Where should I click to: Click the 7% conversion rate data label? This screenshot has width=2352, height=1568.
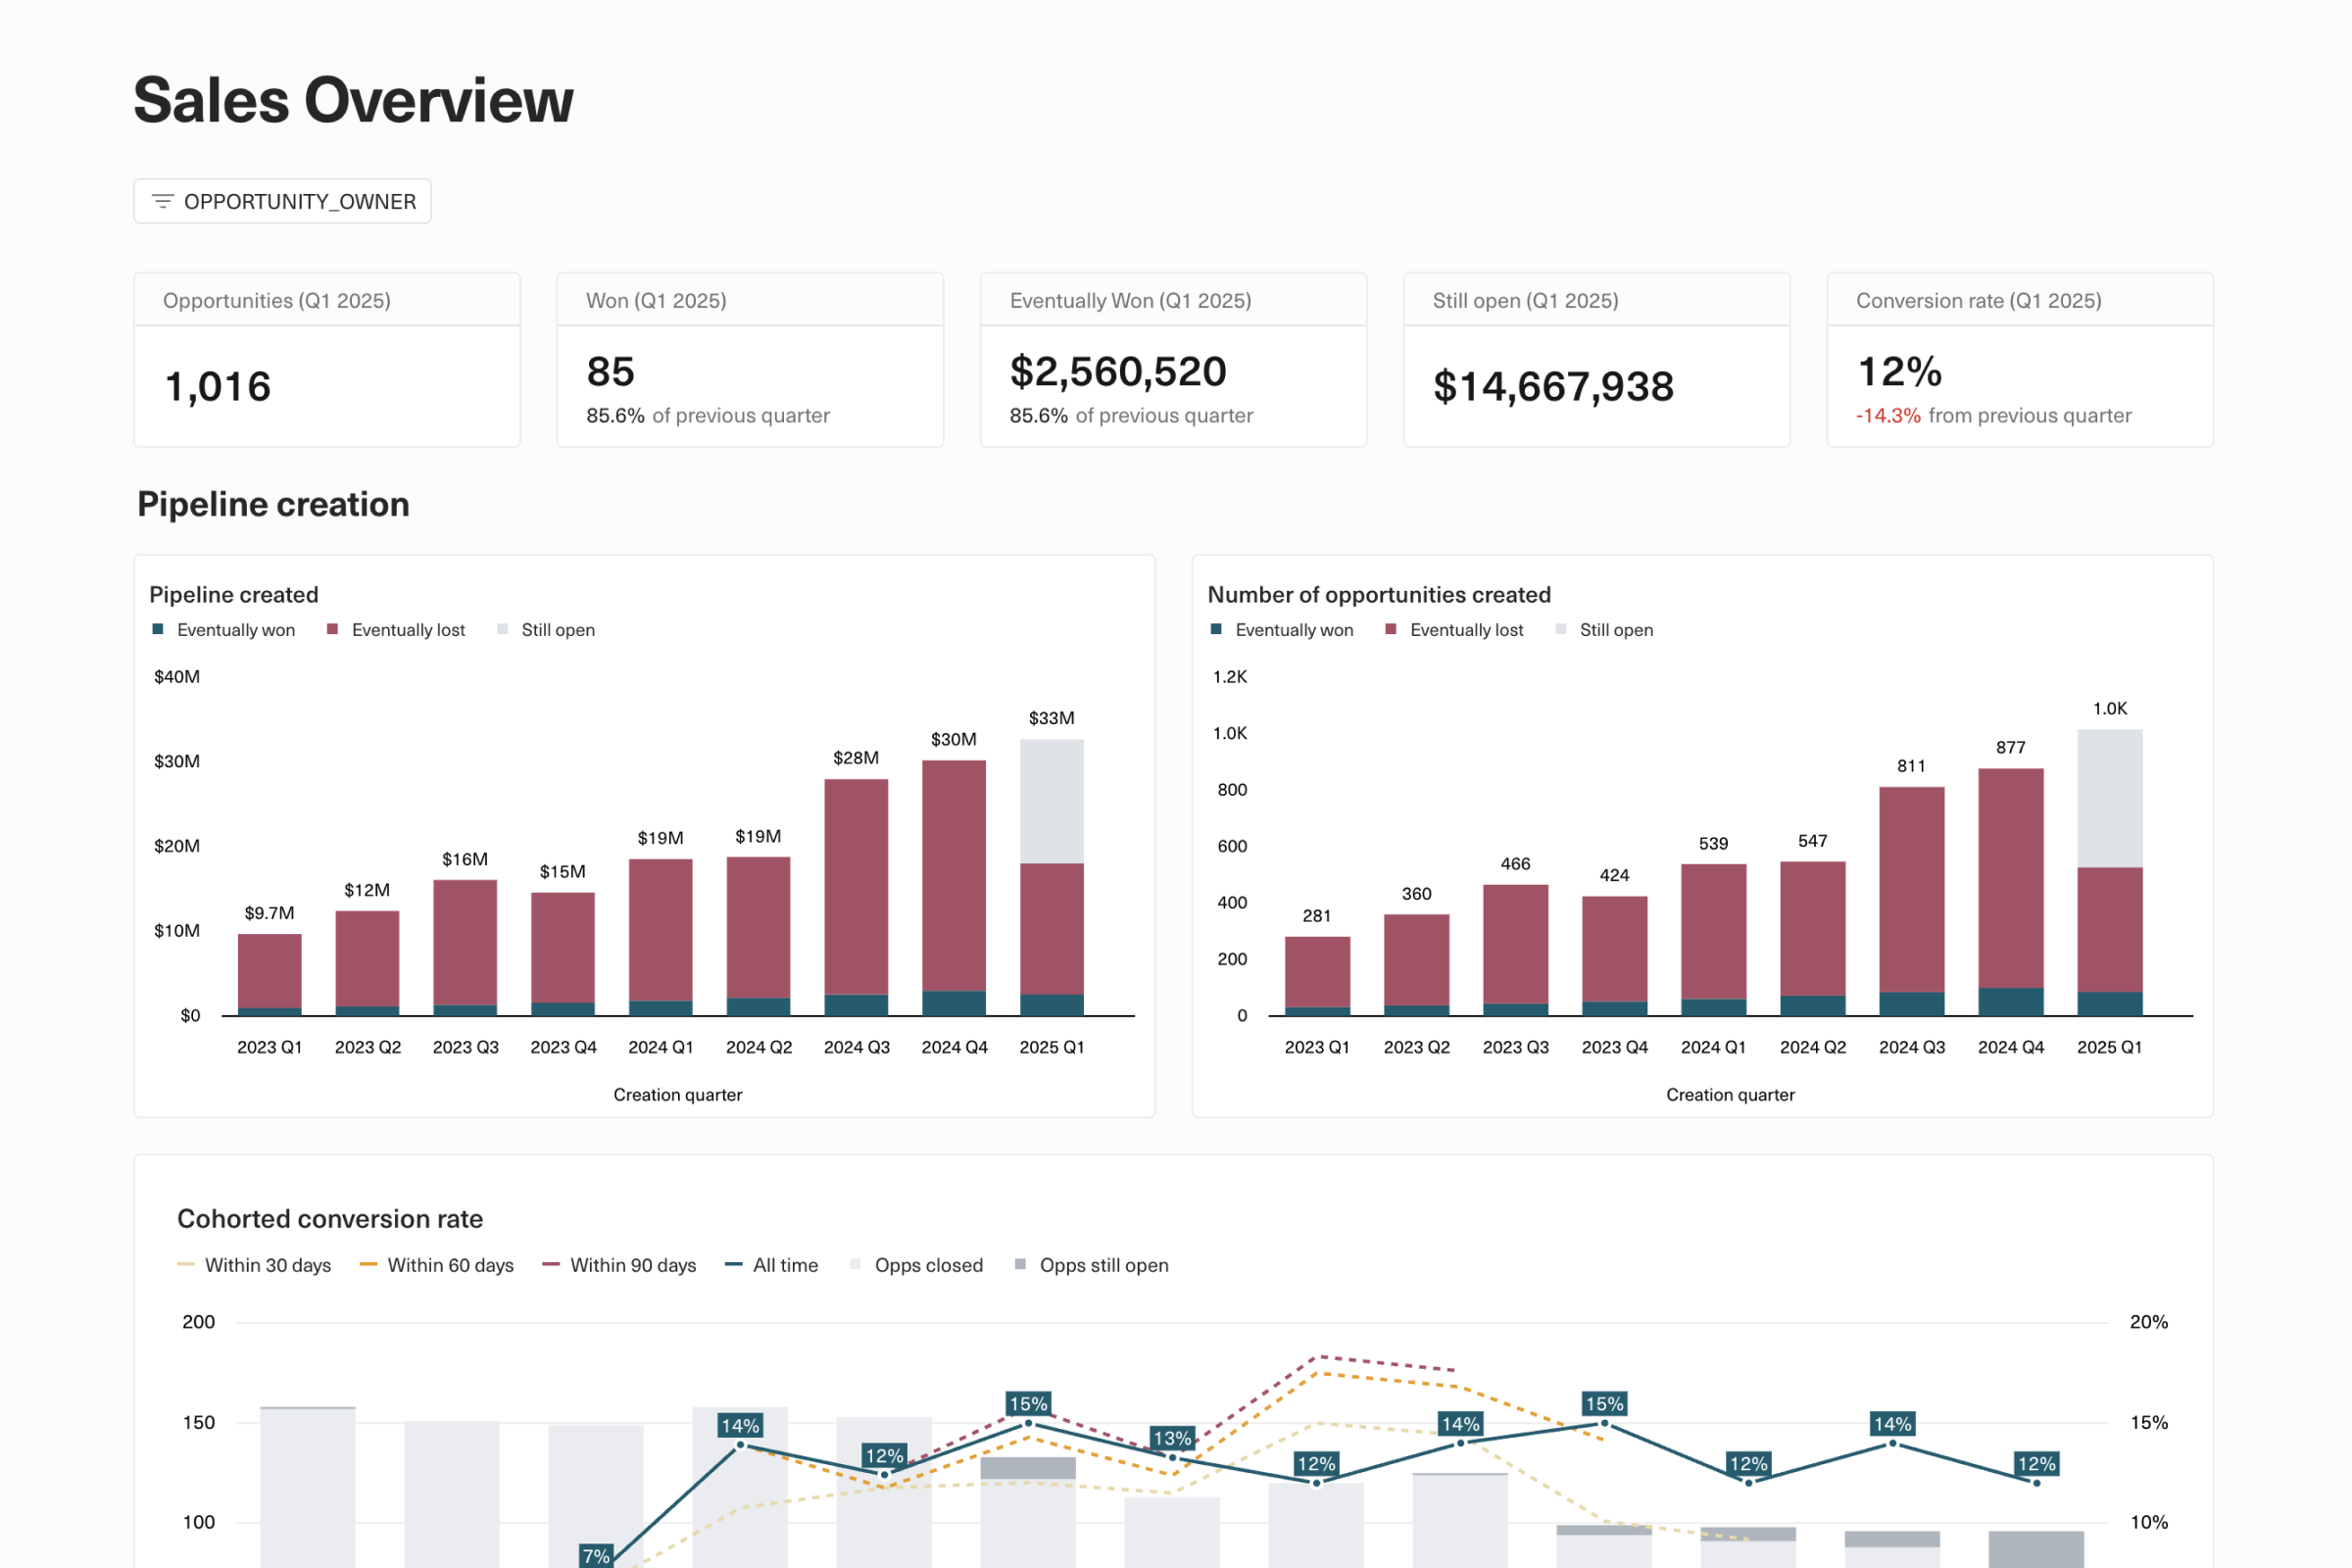[596, 1556]
